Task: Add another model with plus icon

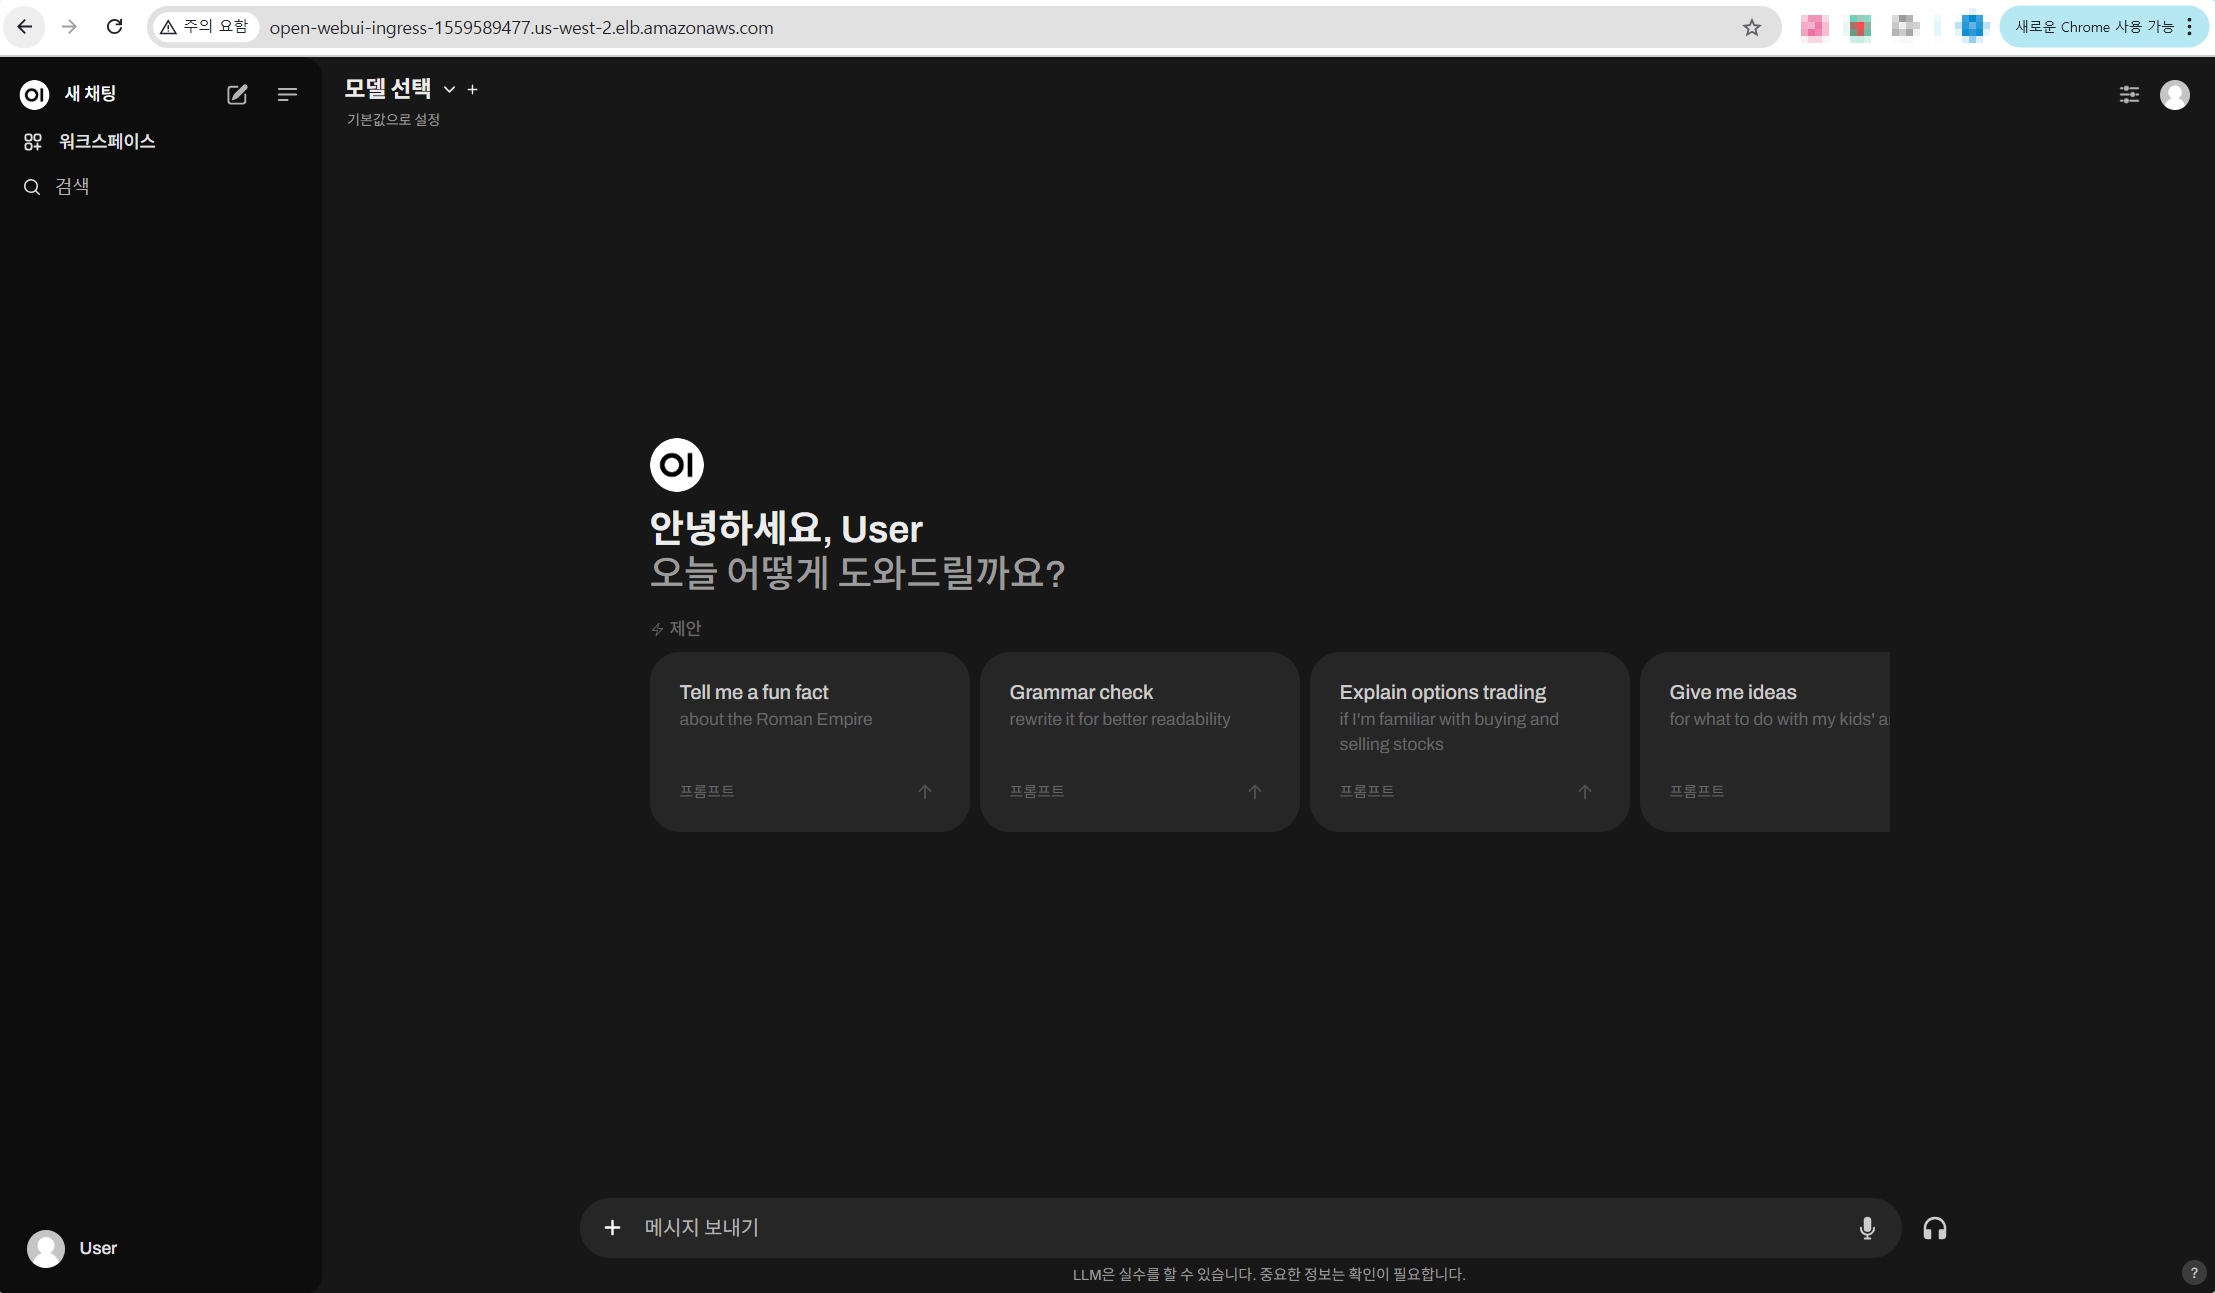Action: [473, 90]
